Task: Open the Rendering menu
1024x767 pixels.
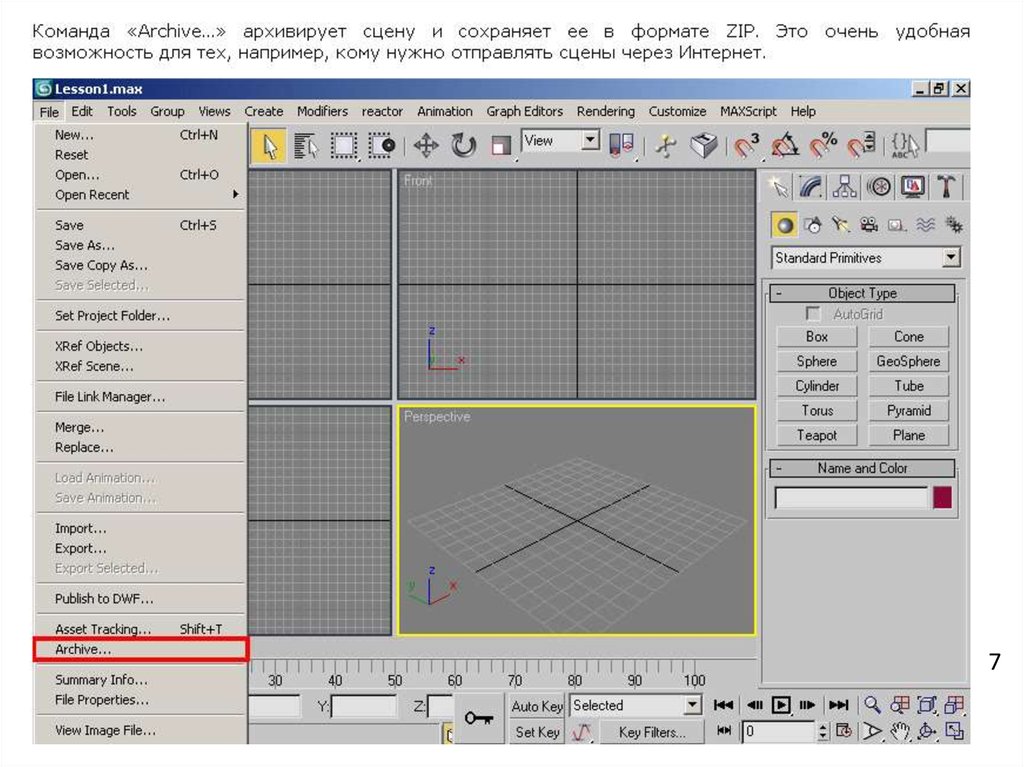Action: click(x=605, y=111)
